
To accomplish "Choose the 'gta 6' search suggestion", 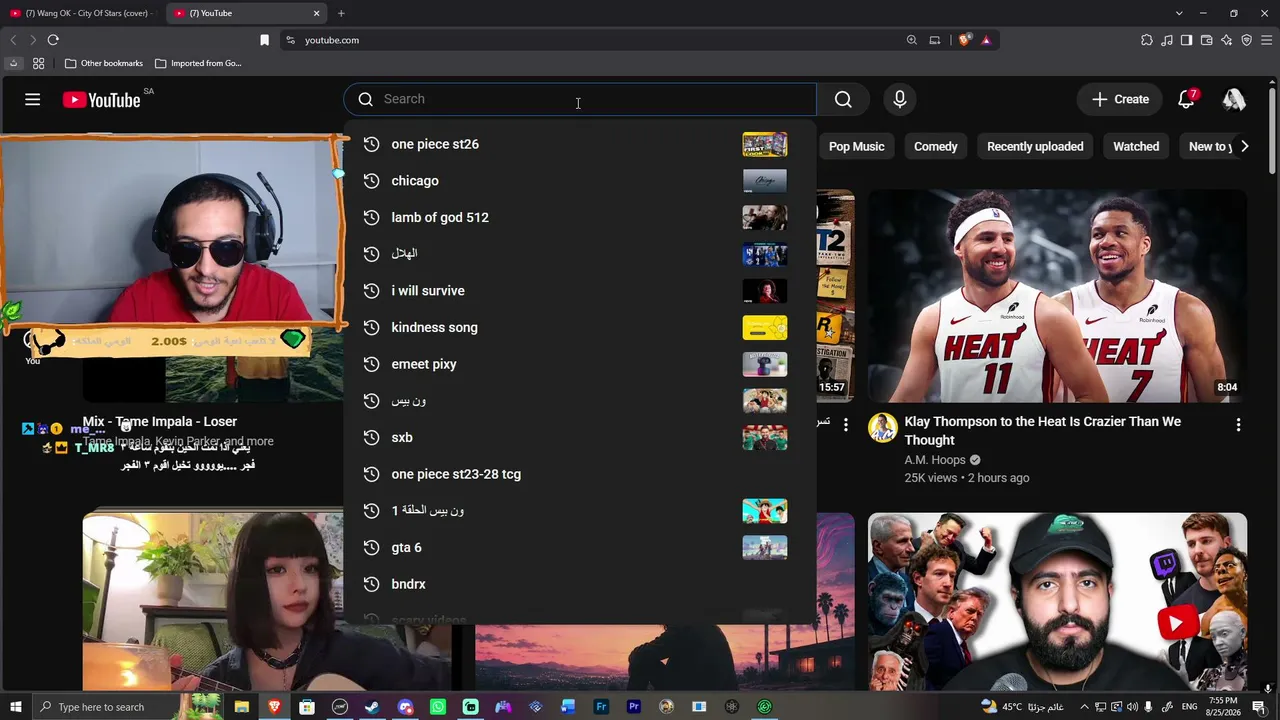I will [580, 547].
